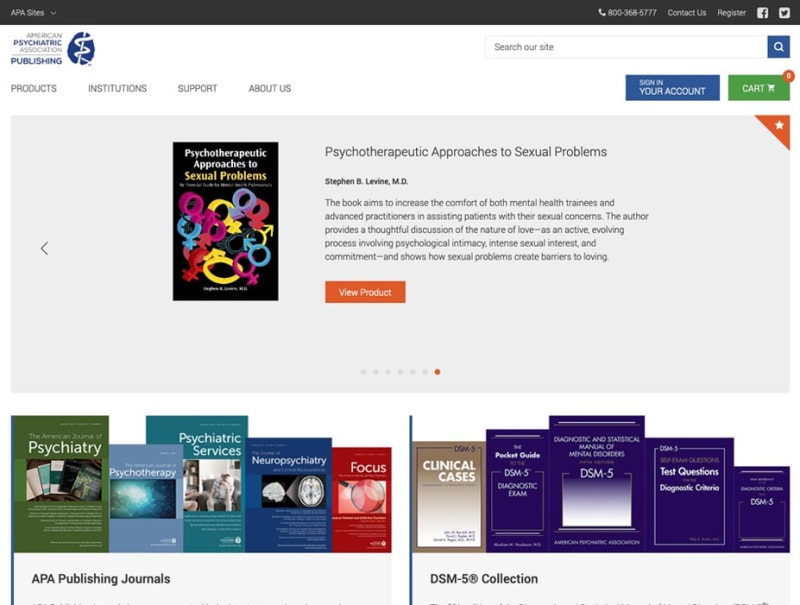800x605 pixels.
Task: Select the sixth carousel dot
Action: (425, 372)
